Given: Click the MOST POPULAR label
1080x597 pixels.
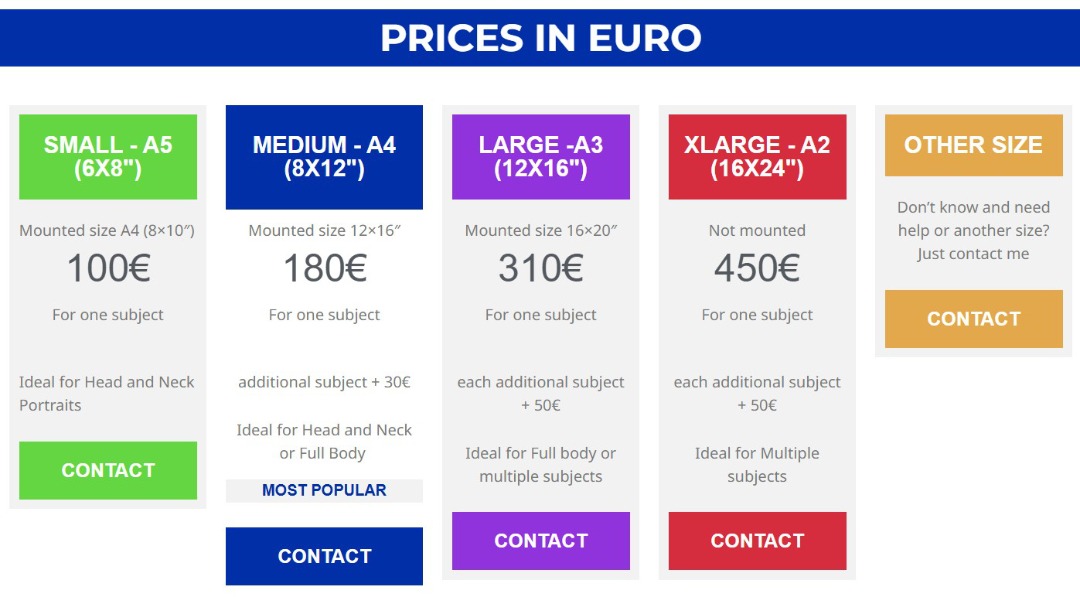Looking at the screenshot, I should point(324,490).
